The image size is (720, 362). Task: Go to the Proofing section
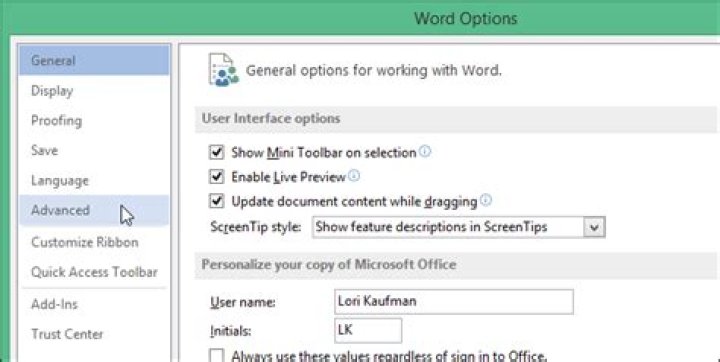pos(94,120)
